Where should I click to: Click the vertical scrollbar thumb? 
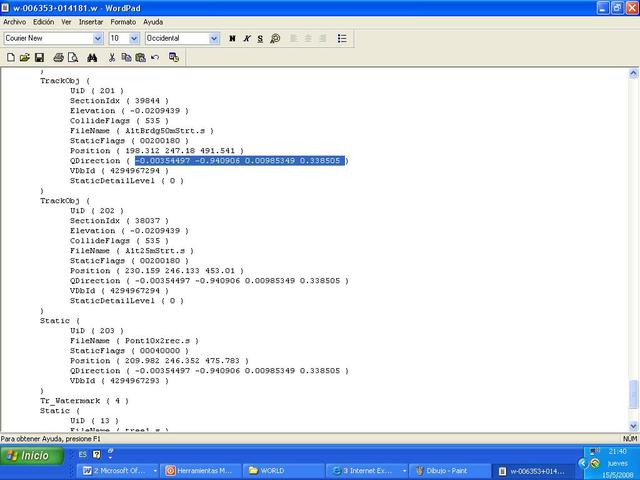click(633, 394)
